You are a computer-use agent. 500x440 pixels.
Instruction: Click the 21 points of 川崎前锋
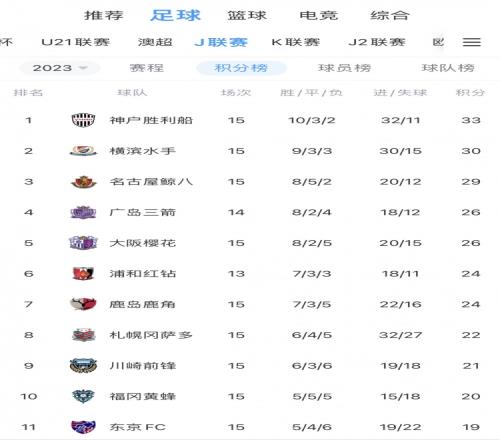(x=471, y=365)
